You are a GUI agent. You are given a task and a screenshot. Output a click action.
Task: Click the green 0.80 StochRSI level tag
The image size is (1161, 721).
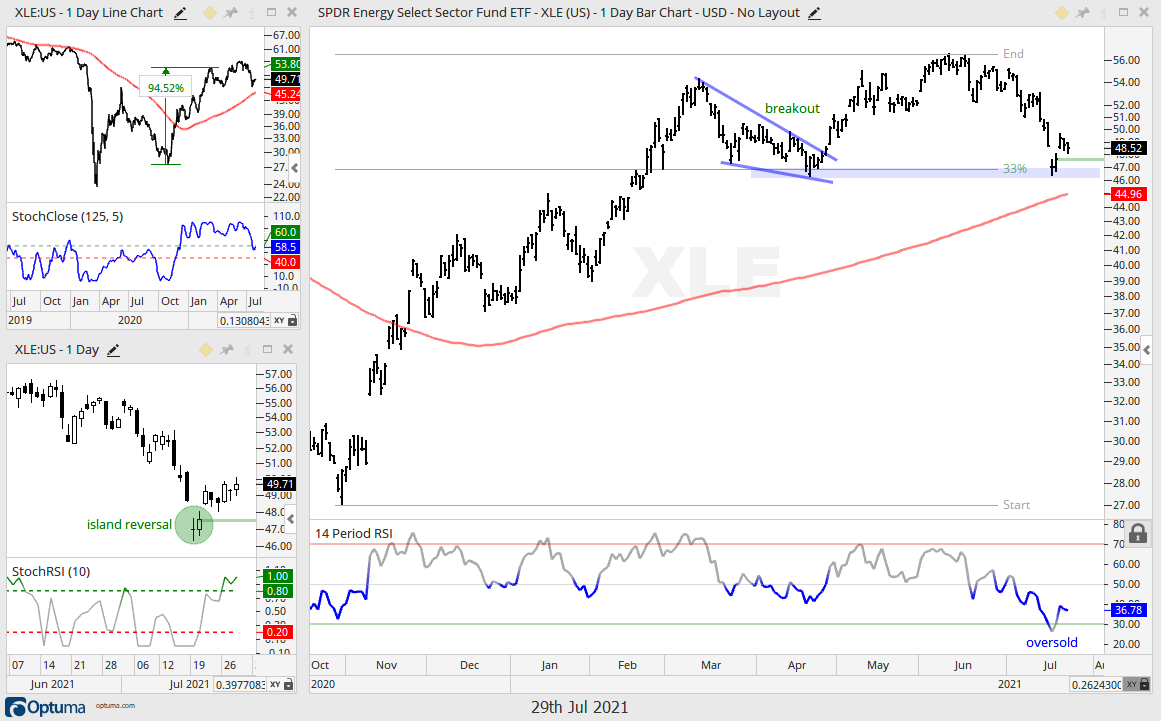278,591
